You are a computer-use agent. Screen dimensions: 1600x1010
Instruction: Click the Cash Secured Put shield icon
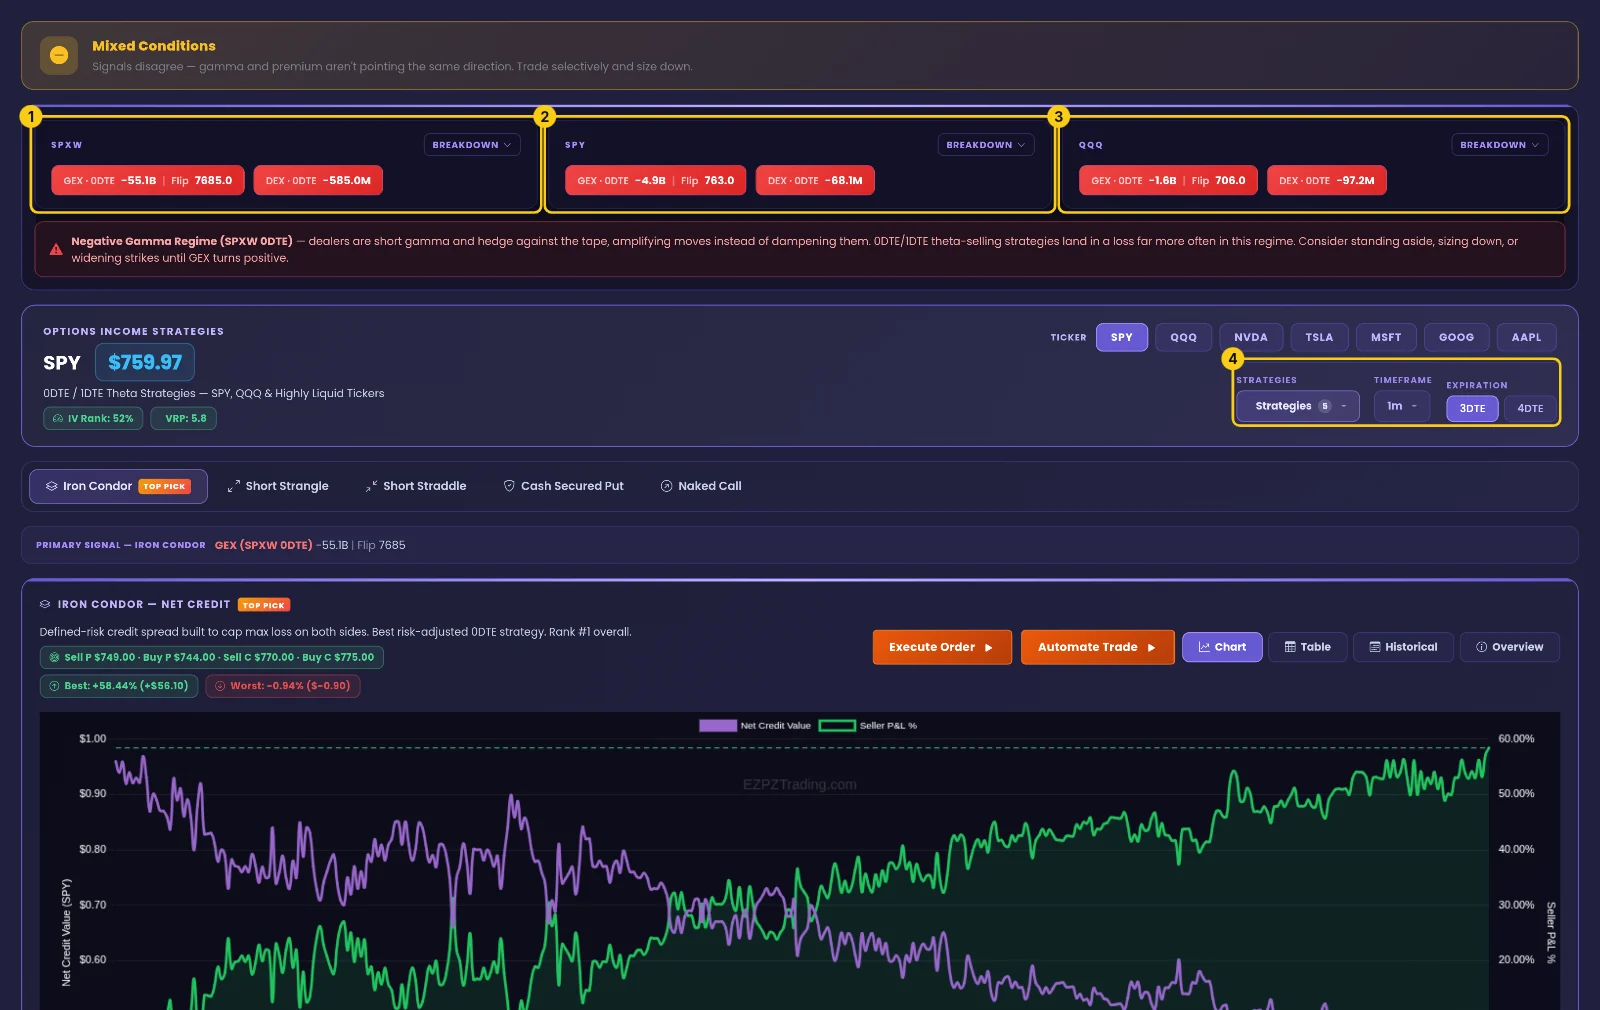(509, 486)
